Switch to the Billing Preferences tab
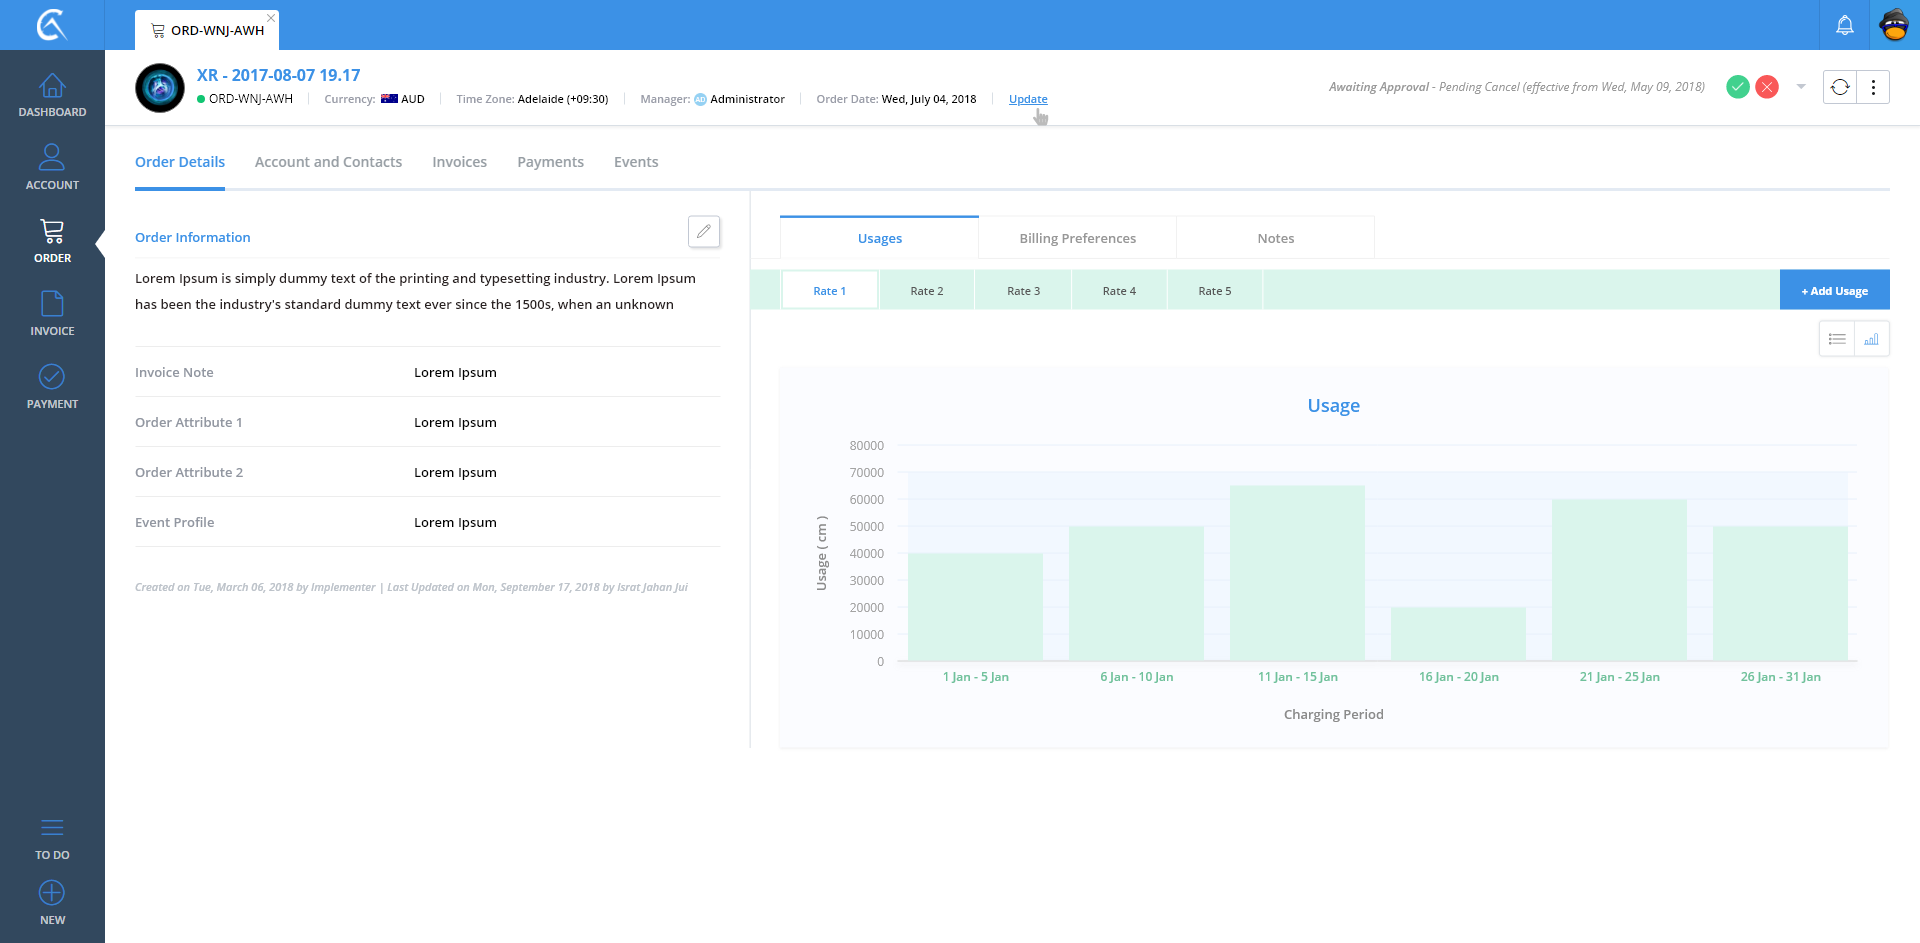This screenshot has width=1920, height=943. point(1077,238)
